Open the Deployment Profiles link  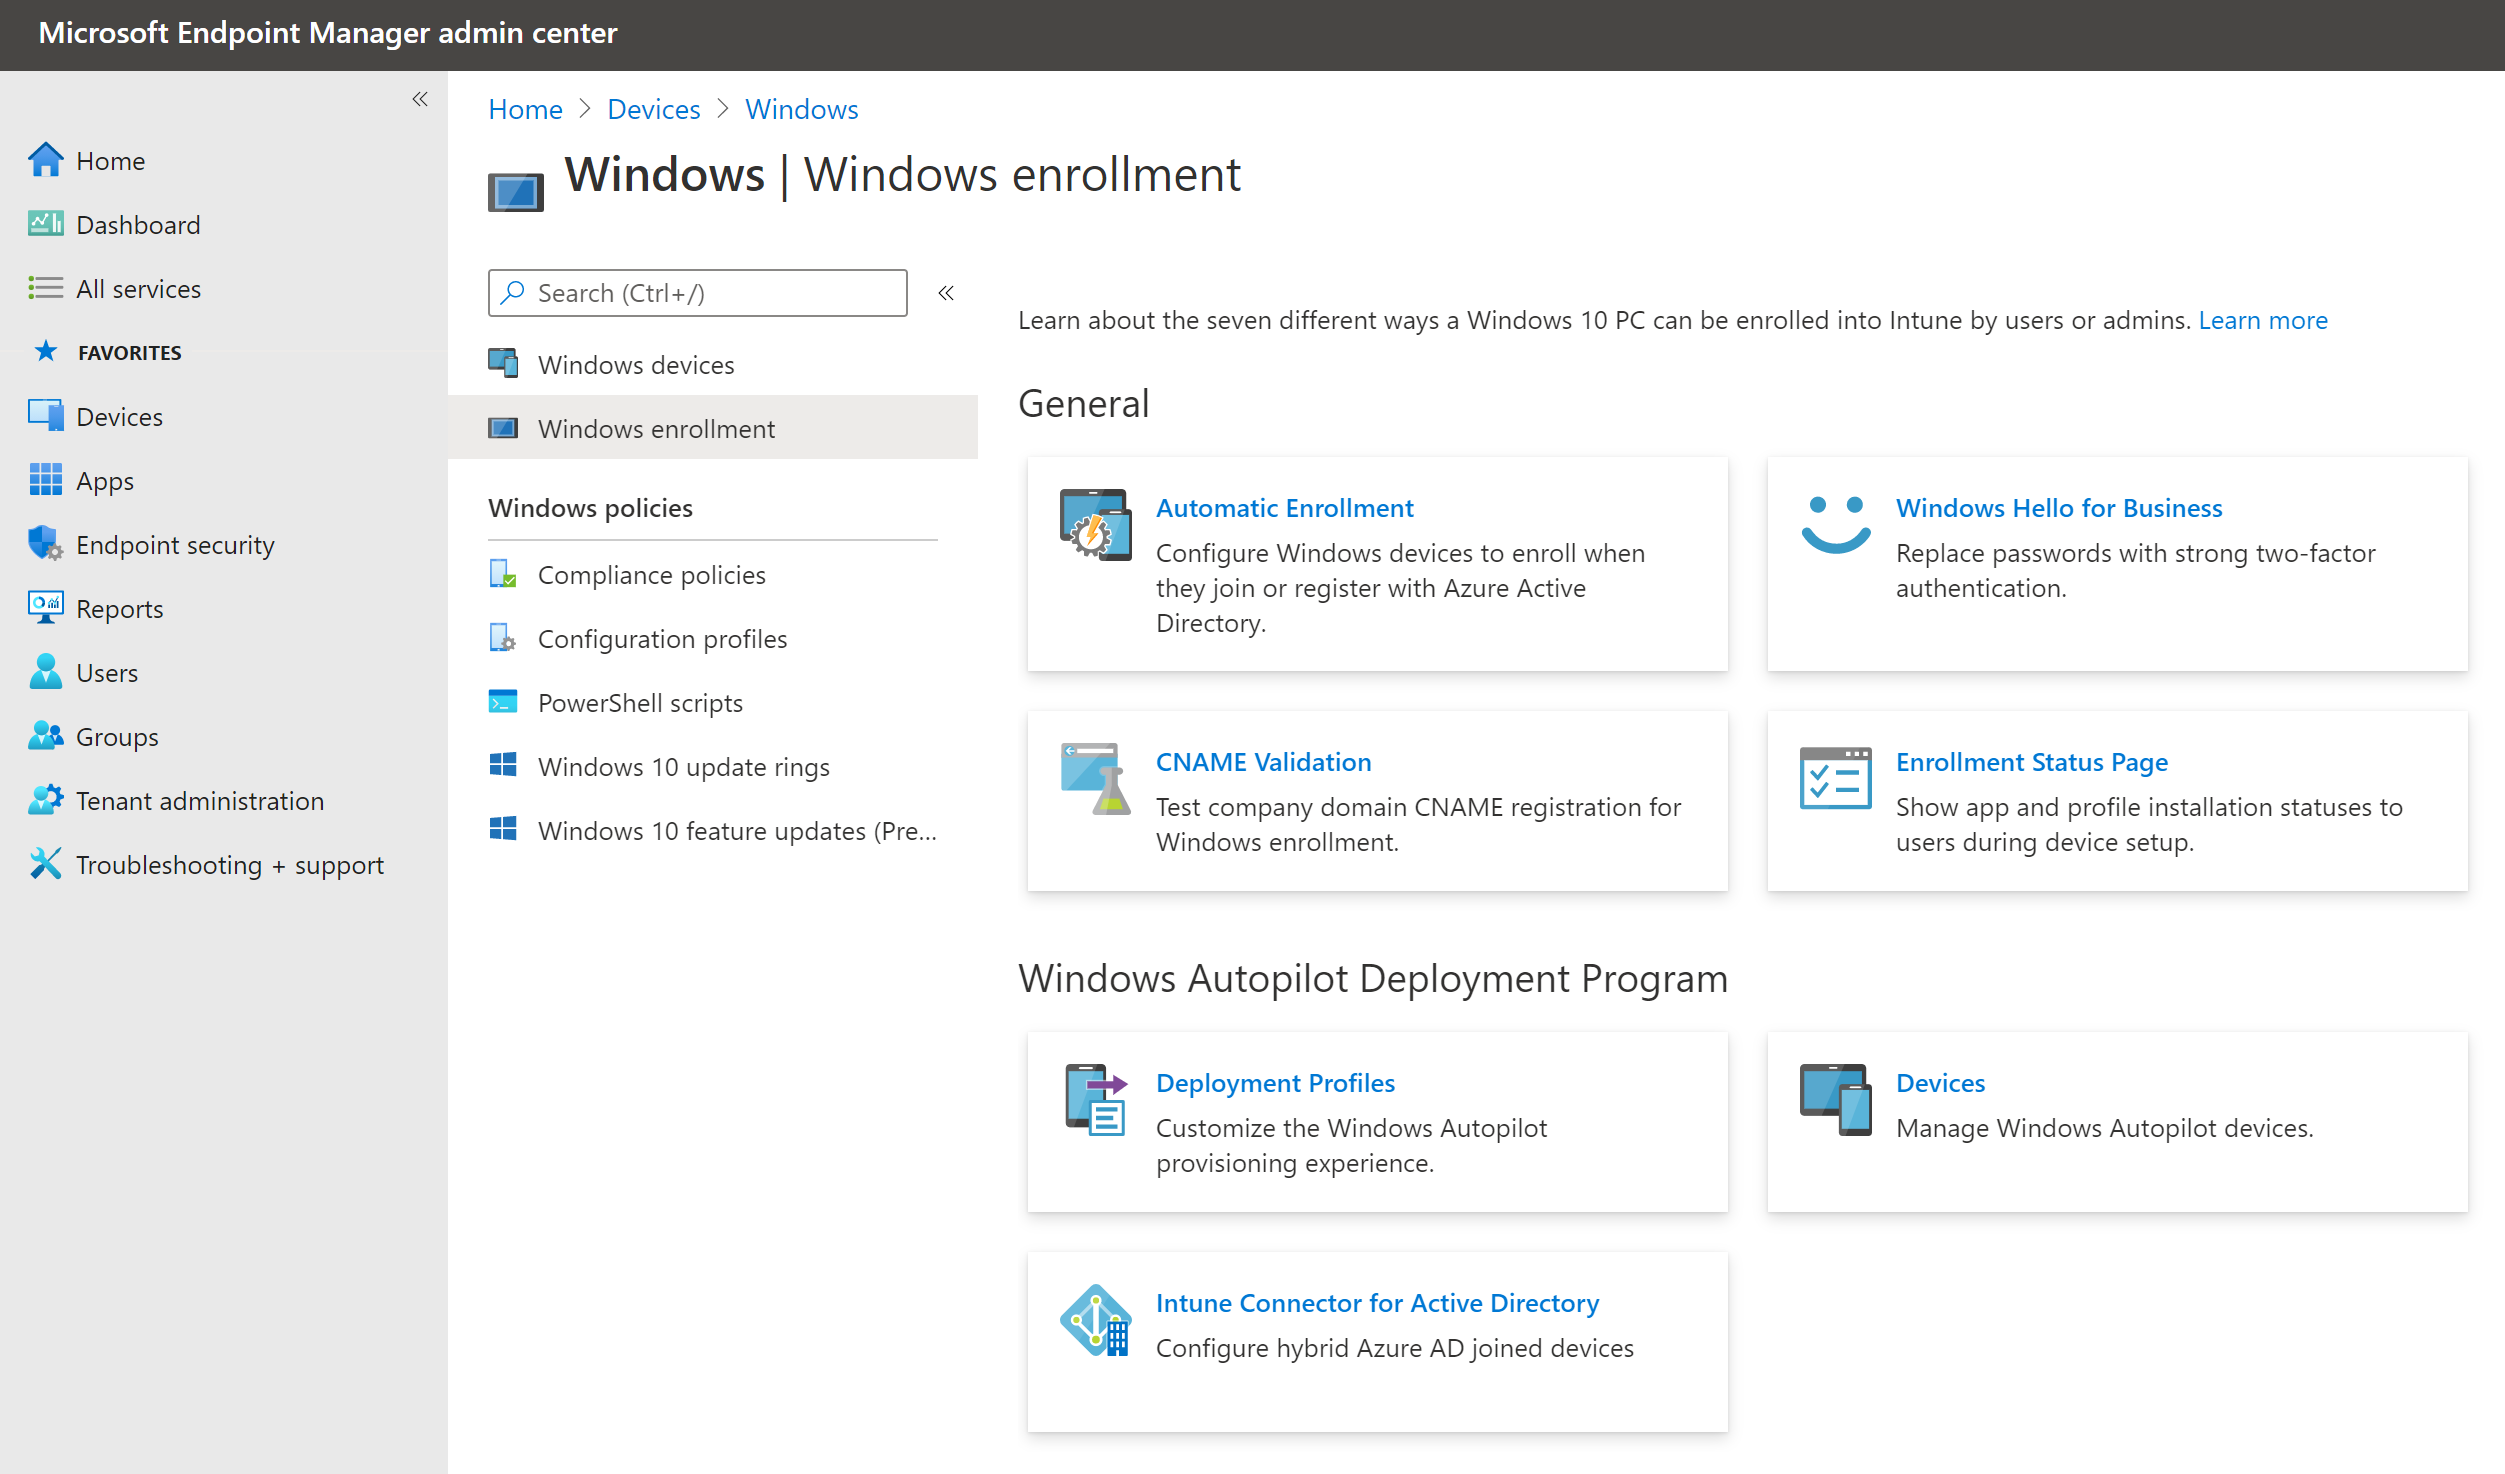(x=1275, y=1083)
